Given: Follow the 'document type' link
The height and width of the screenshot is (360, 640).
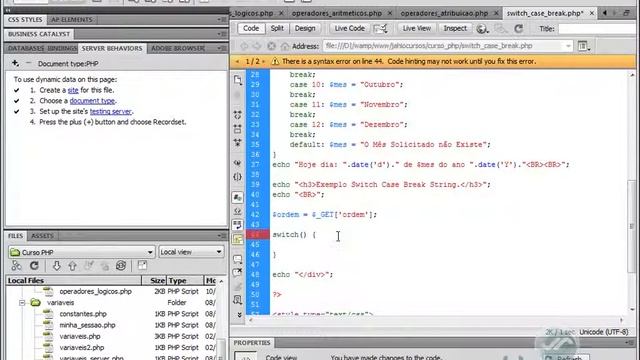Looking at the screenshot, I should coord(92,101).
